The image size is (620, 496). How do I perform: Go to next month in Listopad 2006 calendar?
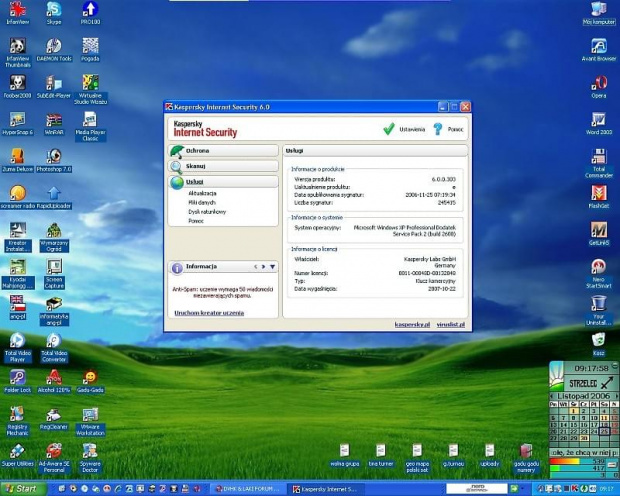click(x=616, y=396)
